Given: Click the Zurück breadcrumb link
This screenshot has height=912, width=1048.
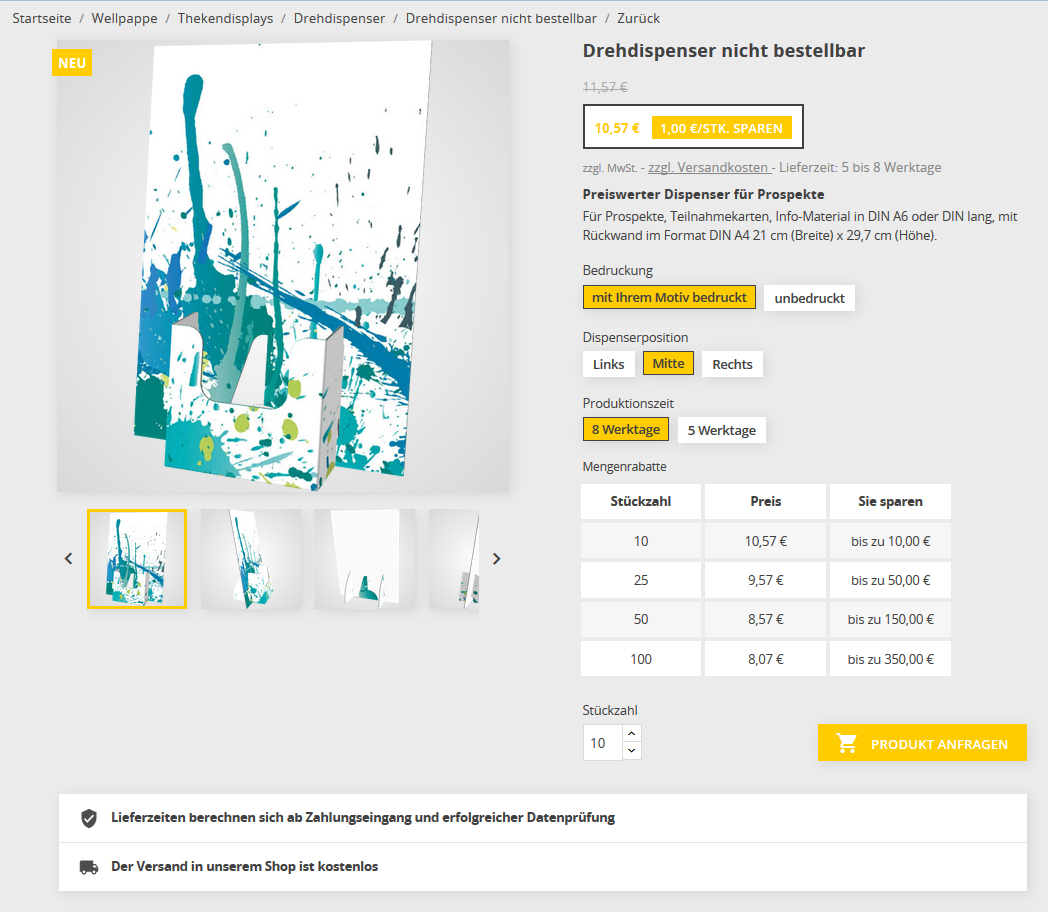Looking at the screenshot, I should (638, 19).
